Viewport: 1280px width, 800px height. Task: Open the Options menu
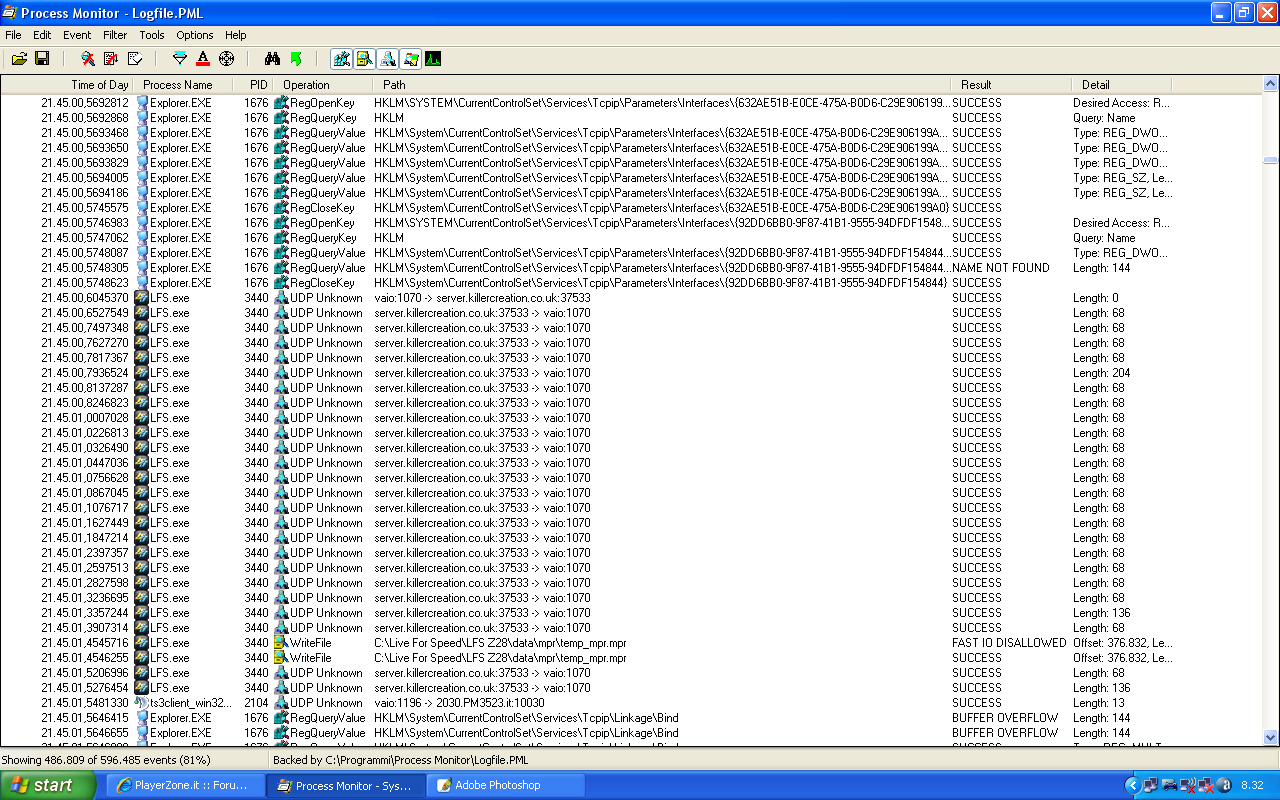195,35
